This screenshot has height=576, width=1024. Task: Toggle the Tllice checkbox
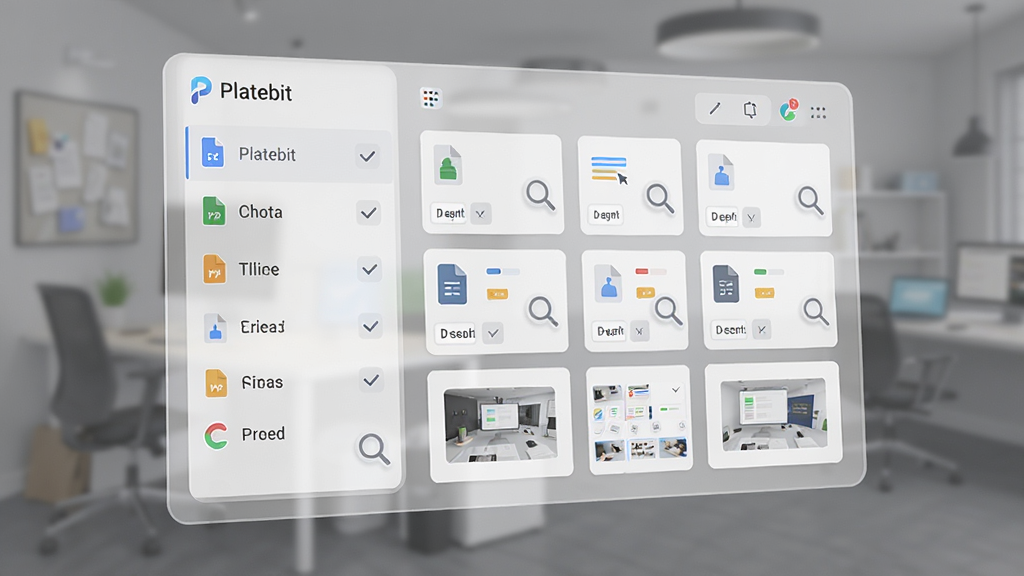[370, 269]
